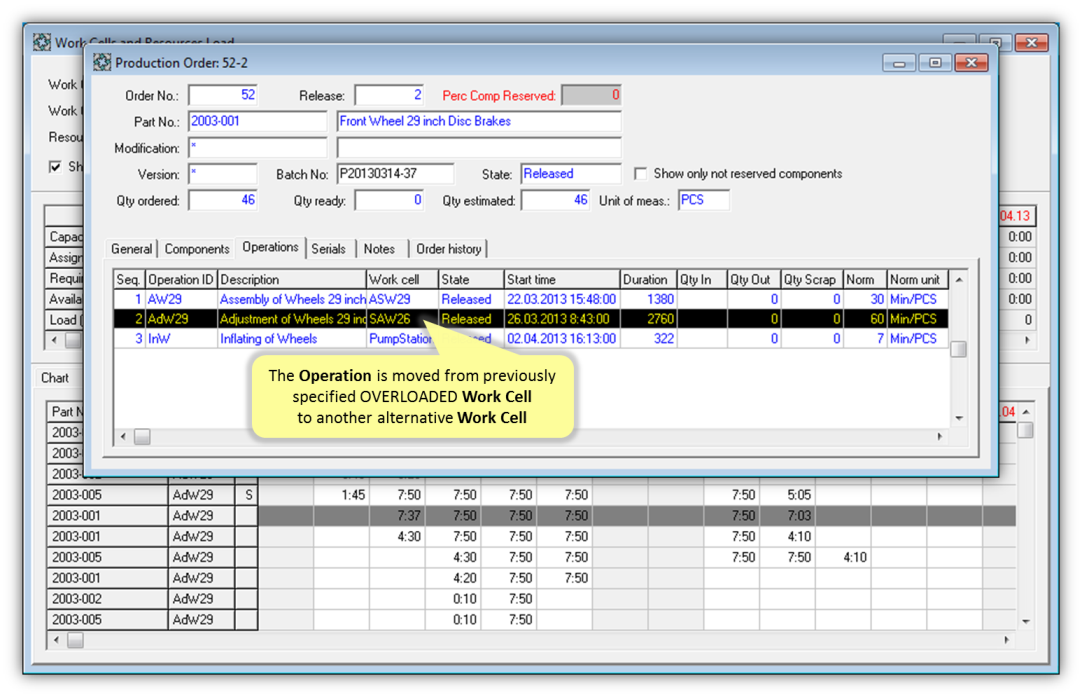Switch to the General tab
This screenshot has width=1082, height=697.
point(131,249)
